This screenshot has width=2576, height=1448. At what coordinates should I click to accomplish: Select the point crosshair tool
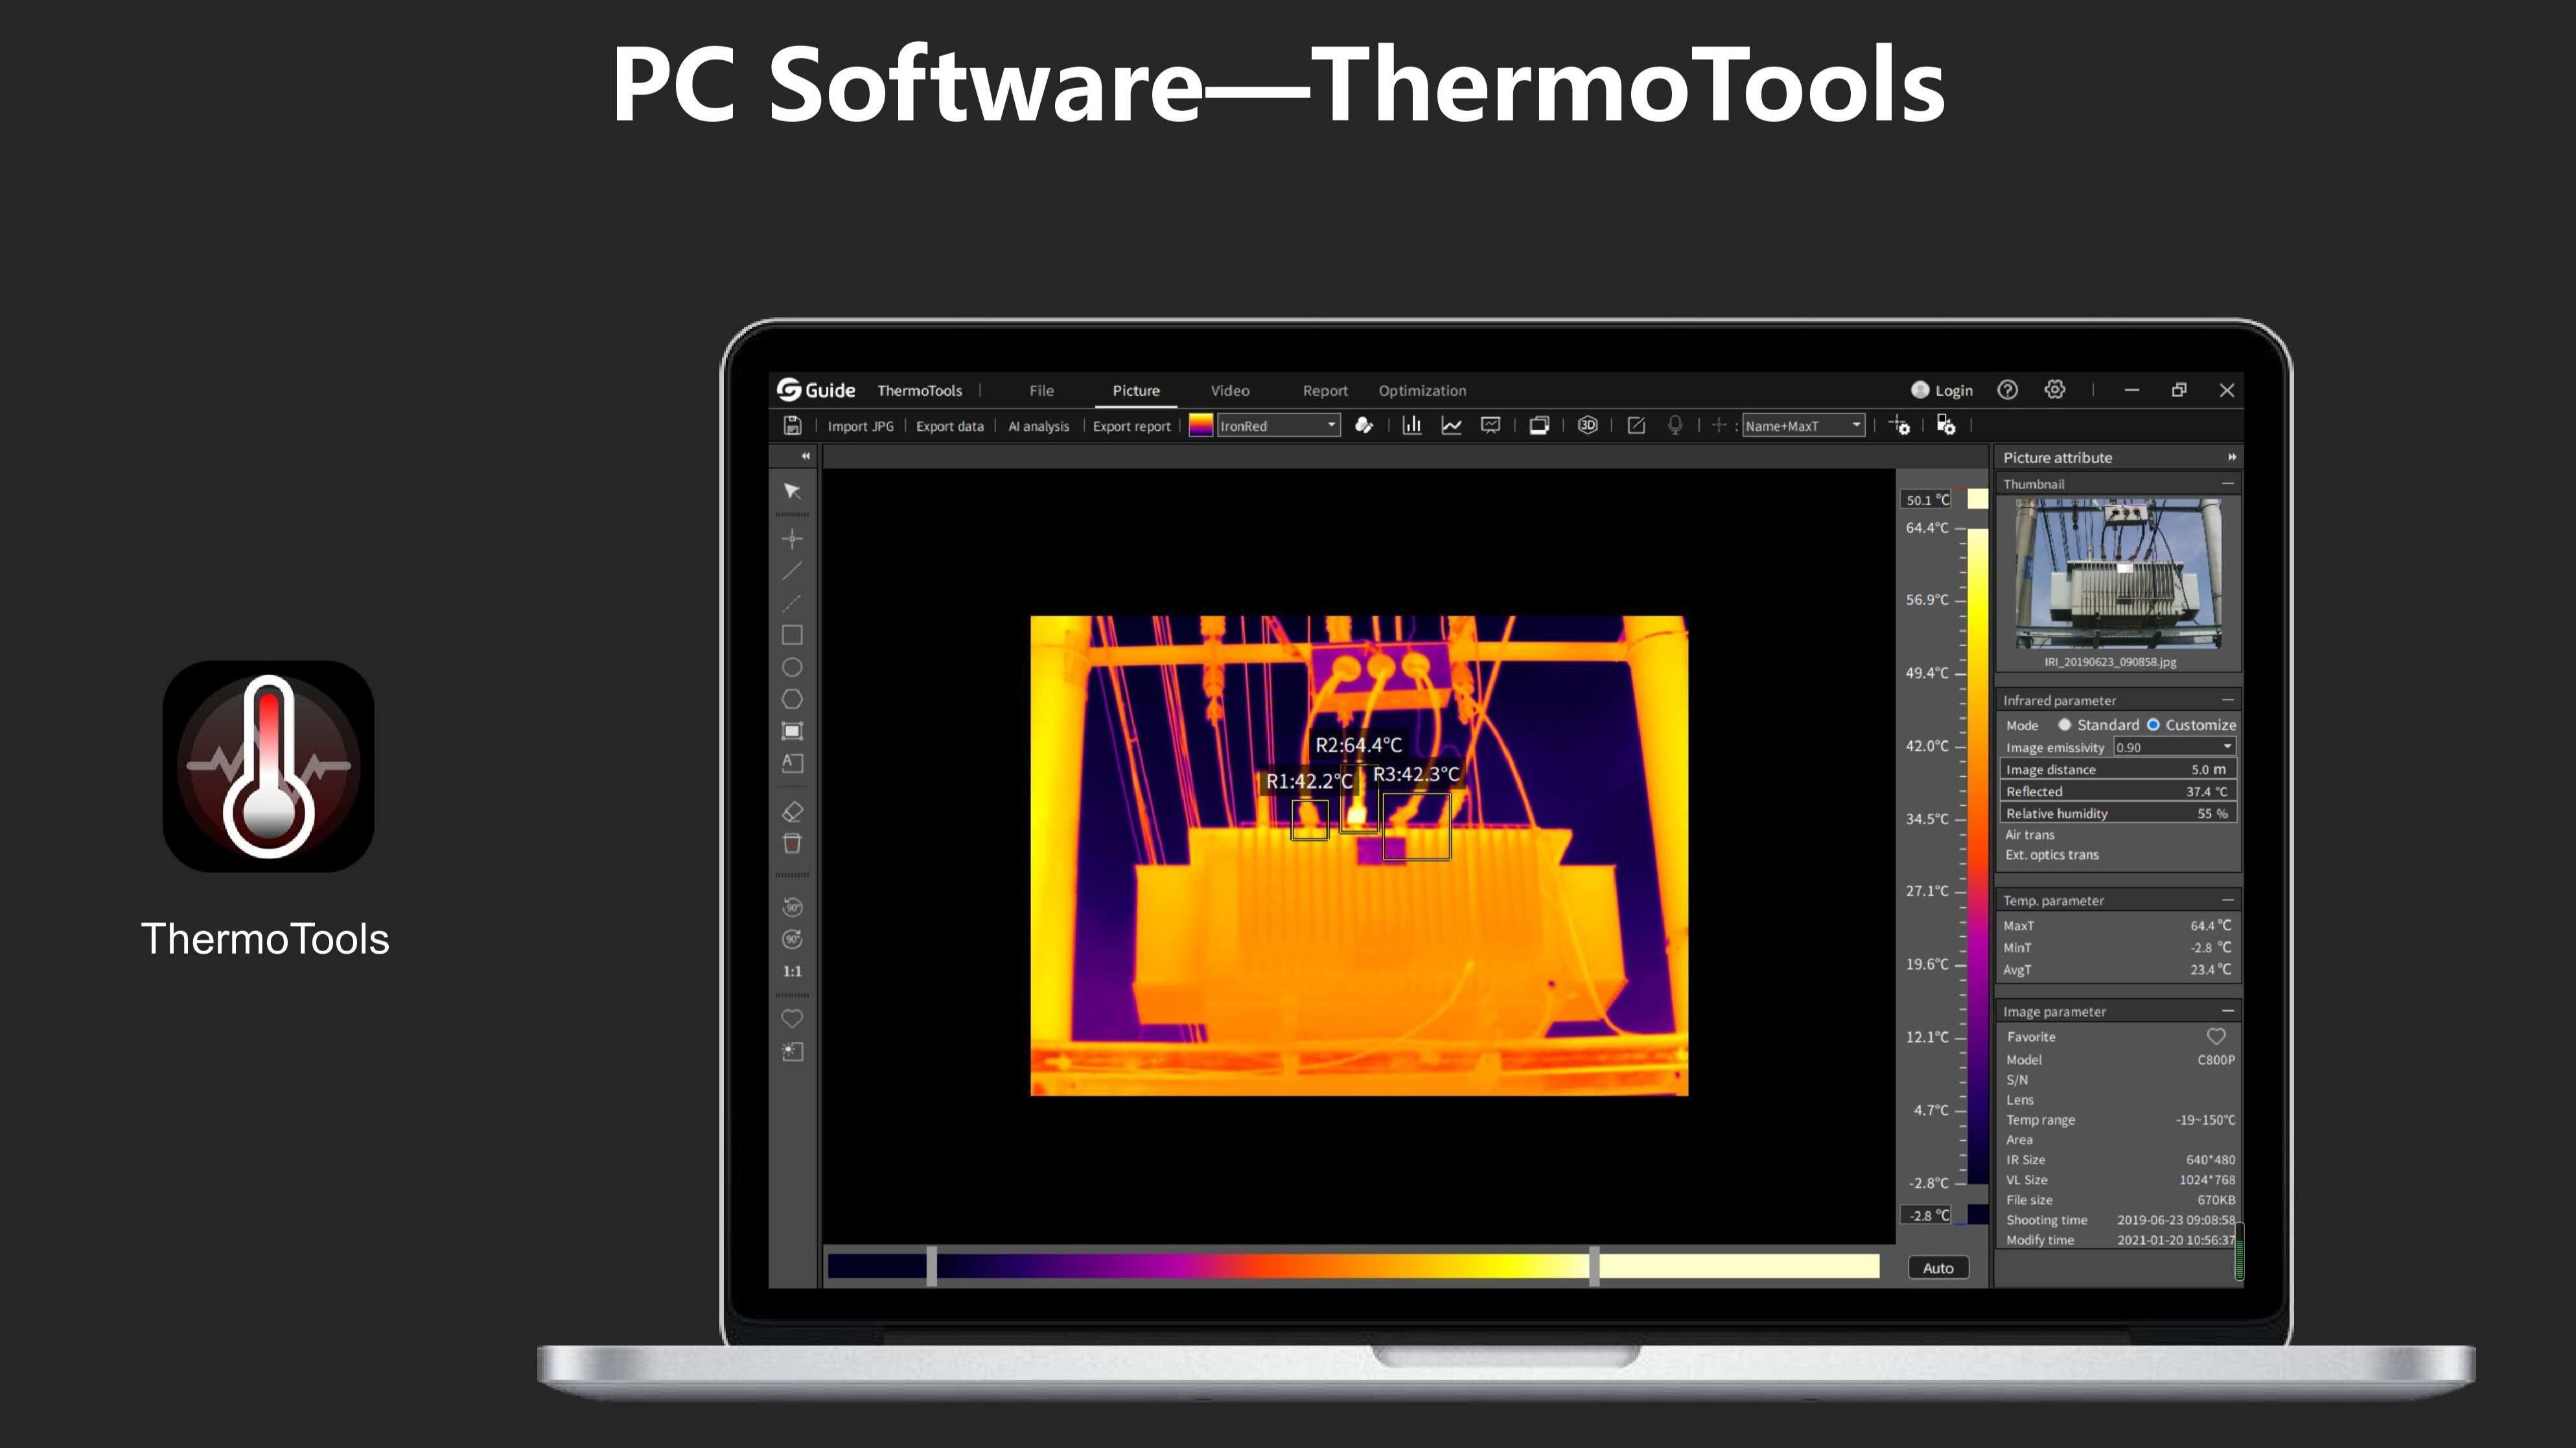click(x=792, y=539)
